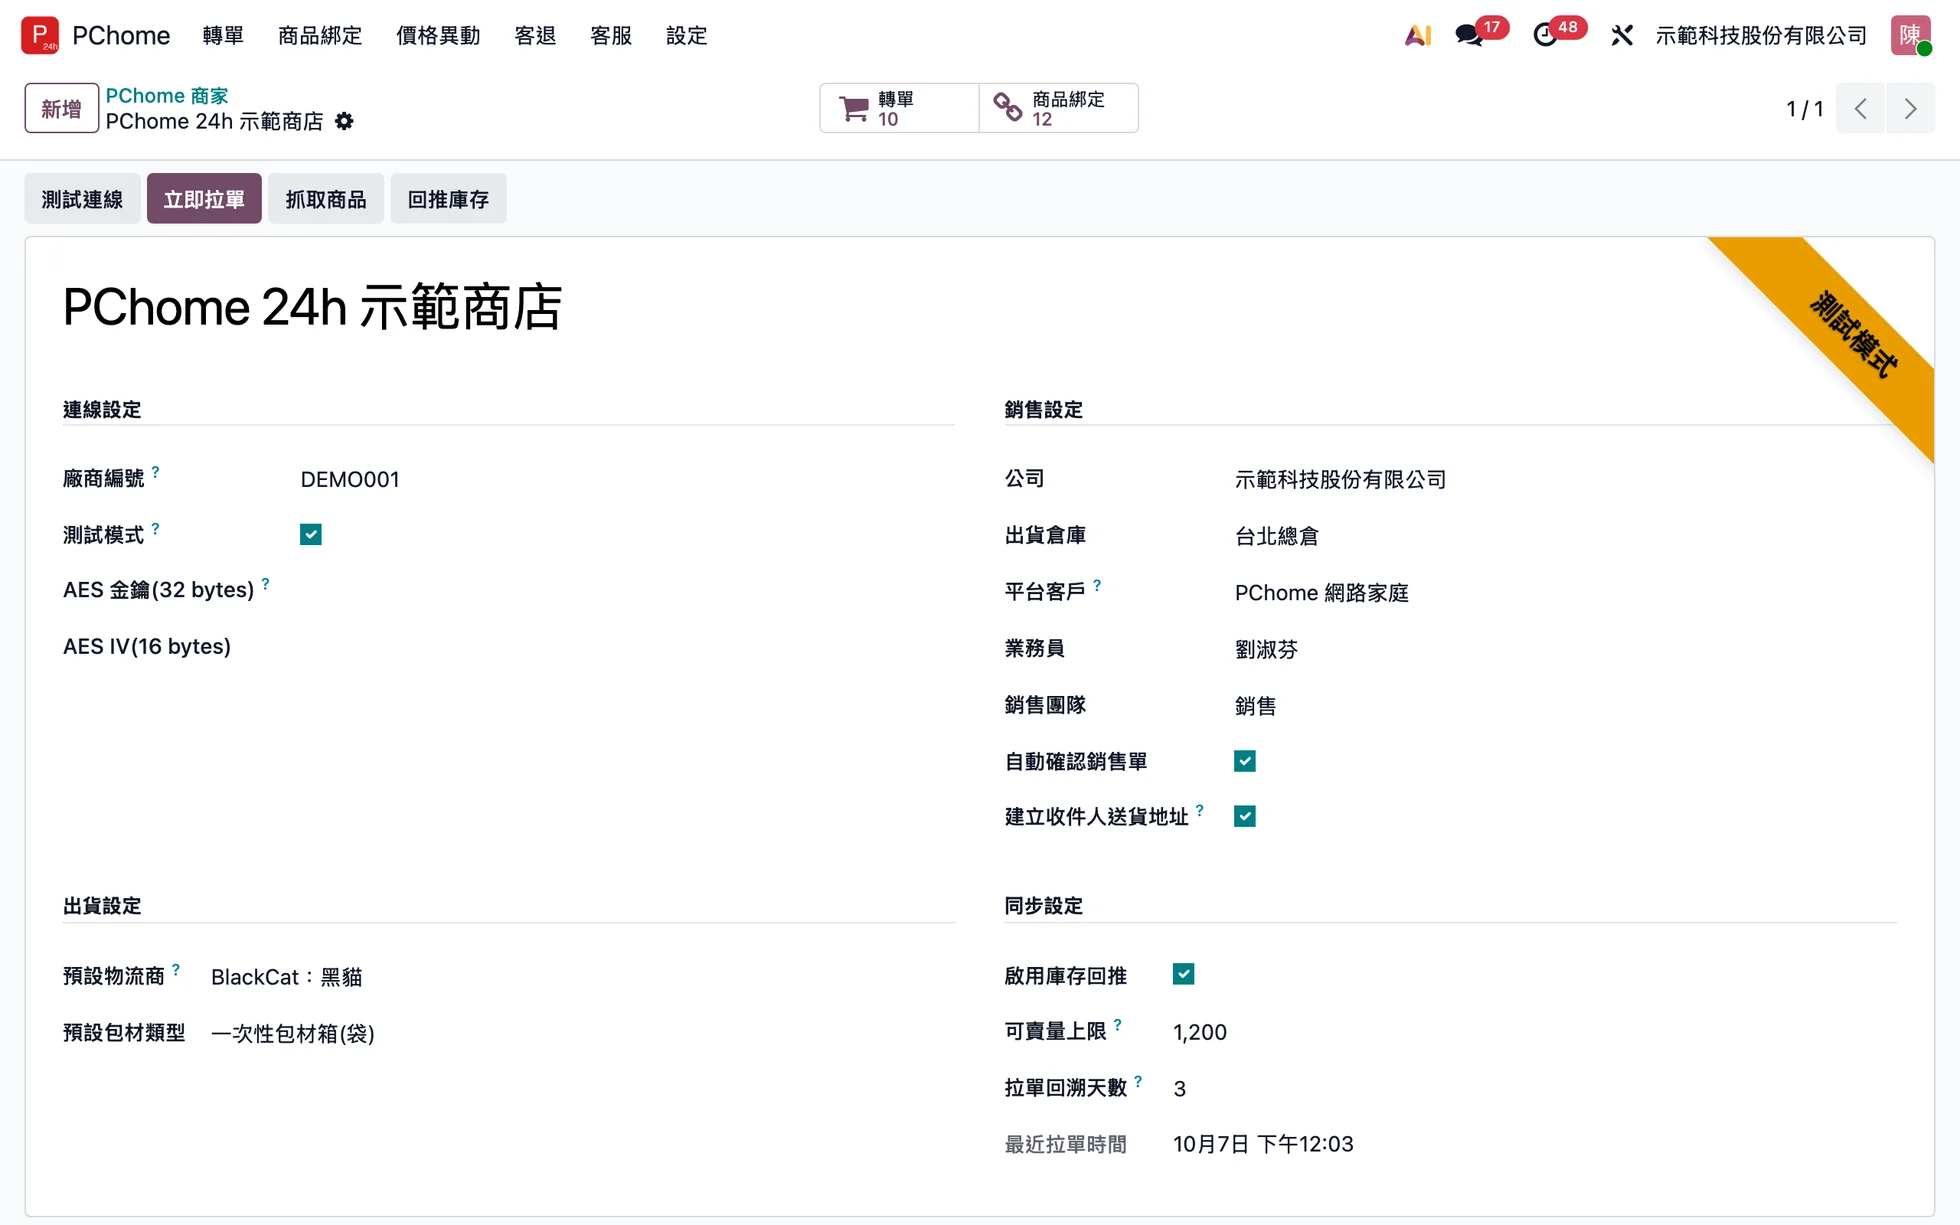Viewport: 1960px width, 1225px height.
Task: Show help tooltip for 平台客戶
Action: tap(1097, 585)
